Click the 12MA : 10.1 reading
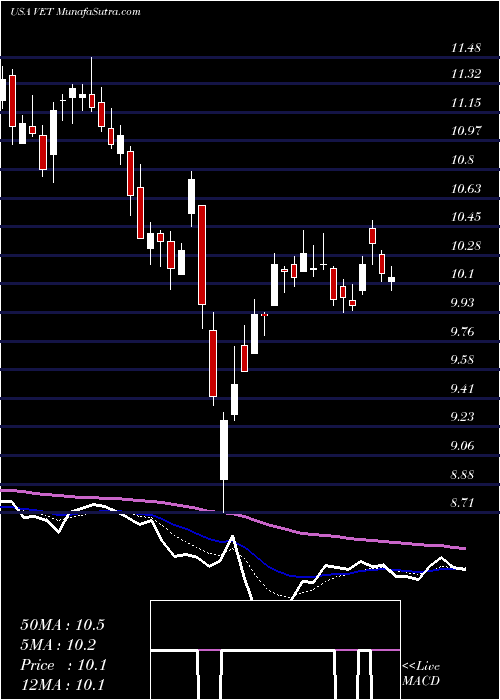This screenshot has width=500, height=700. click(x=63, y=685)
